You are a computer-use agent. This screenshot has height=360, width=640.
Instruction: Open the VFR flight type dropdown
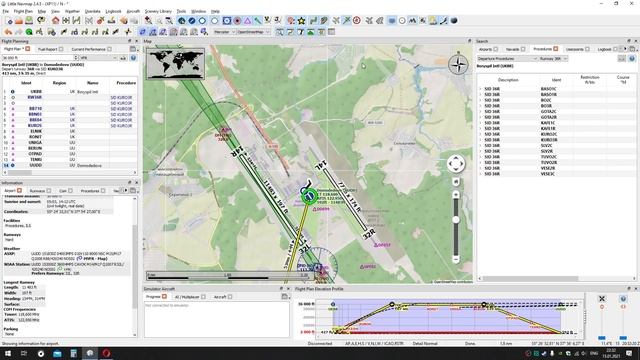tap(99, 58)
